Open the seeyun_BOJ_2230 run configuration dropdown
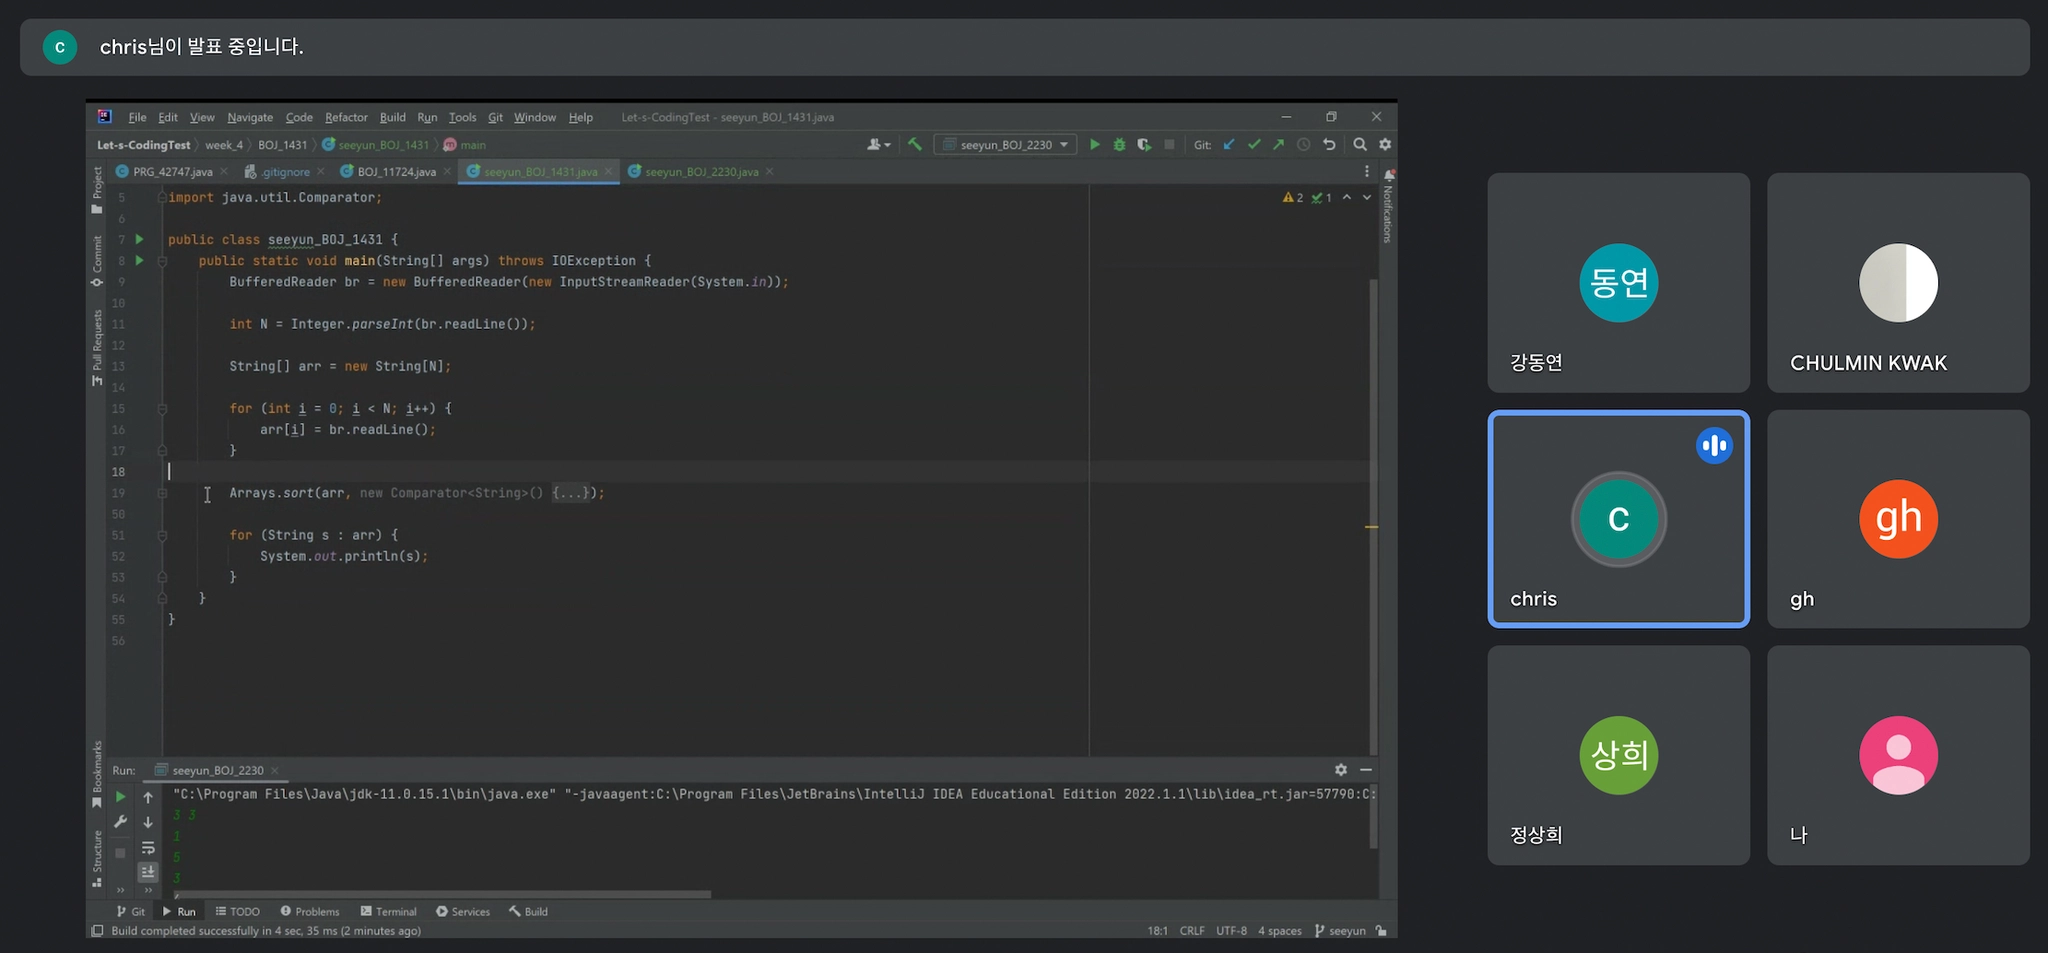Image resolution: width=2048 pixels, height=953 pixels. [x=1007, y=145]
